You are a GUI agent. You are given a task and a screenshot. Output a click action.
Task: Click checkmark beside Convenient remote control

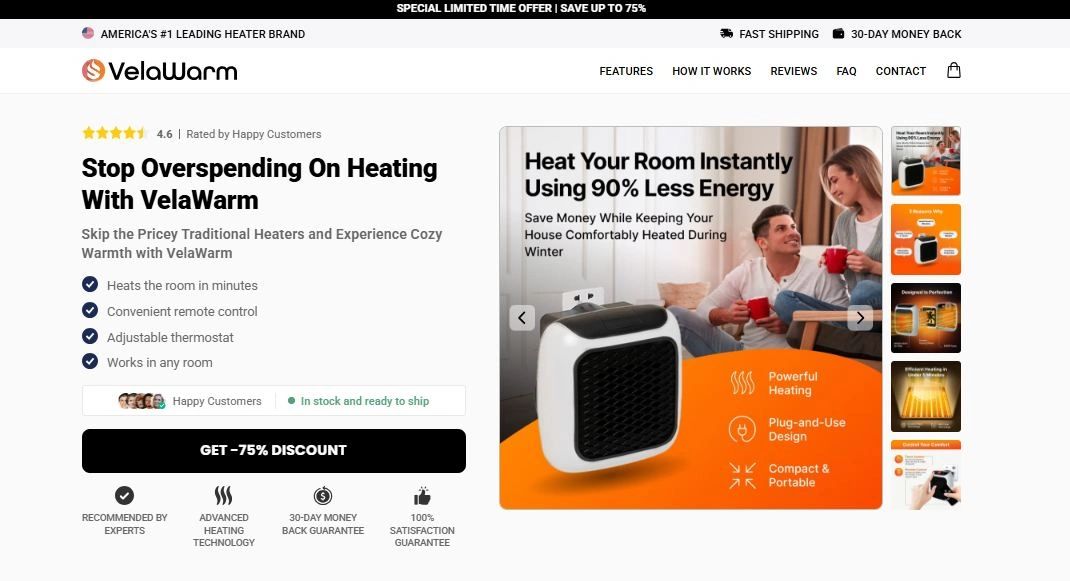[90, 311]
